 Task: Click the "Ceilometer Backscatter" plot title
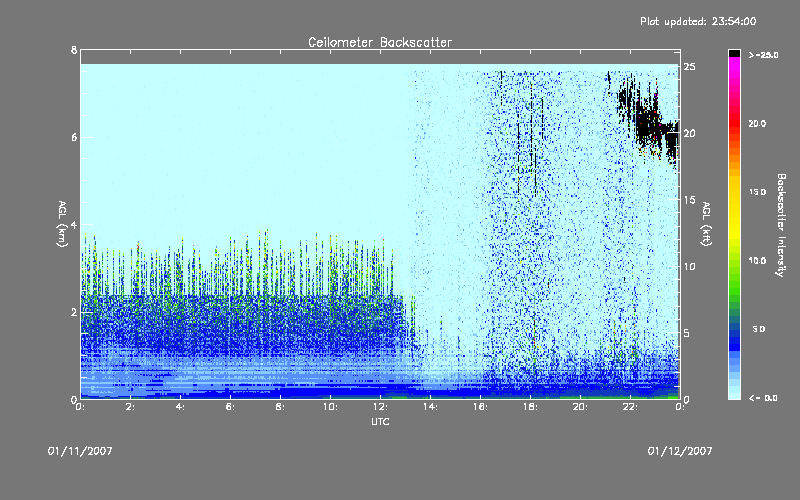coord(380,42)
